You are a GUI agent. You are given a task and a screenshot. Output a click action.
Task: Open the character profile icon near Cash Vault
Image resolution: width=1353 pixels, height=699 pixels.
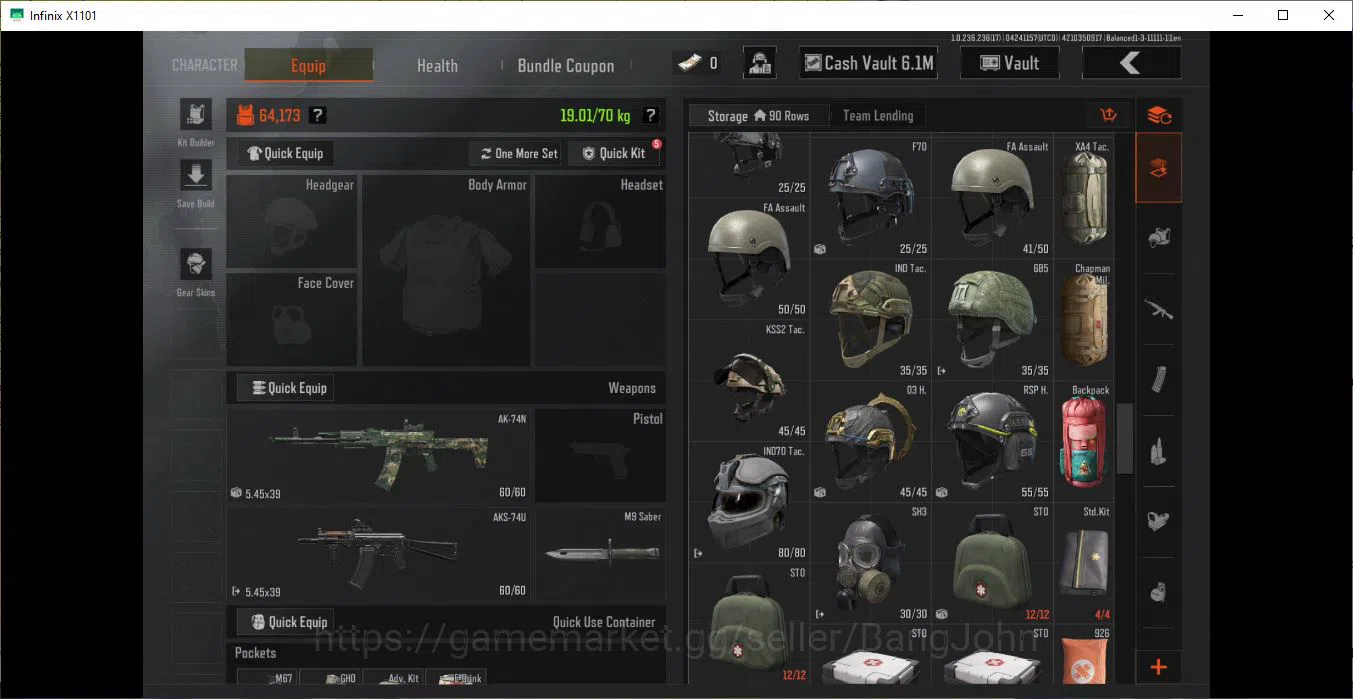(760, 63)
